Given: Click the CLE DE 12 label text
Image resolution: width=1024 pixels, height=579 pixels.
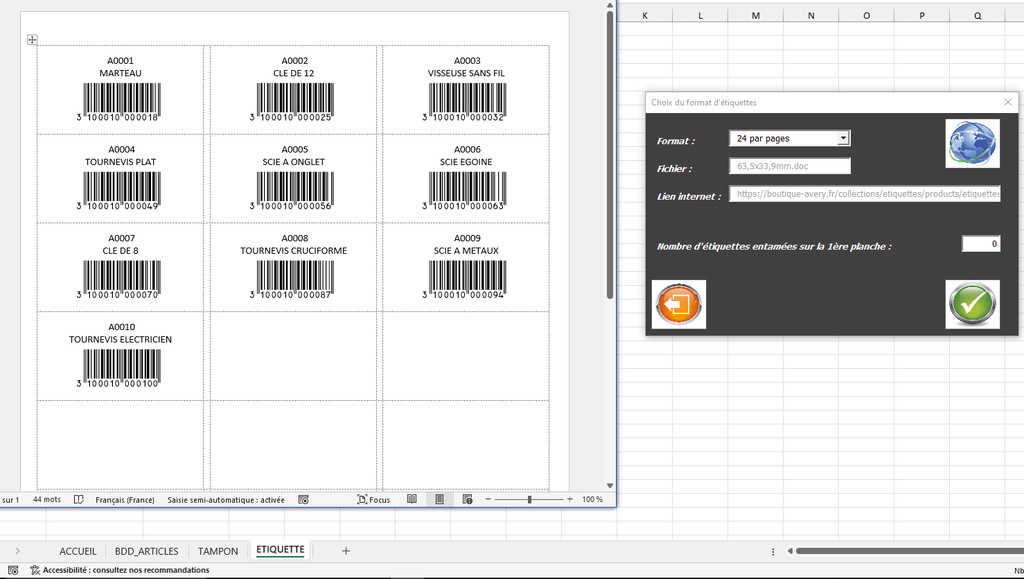Looking at the screenshot, I should click(294, 73).
